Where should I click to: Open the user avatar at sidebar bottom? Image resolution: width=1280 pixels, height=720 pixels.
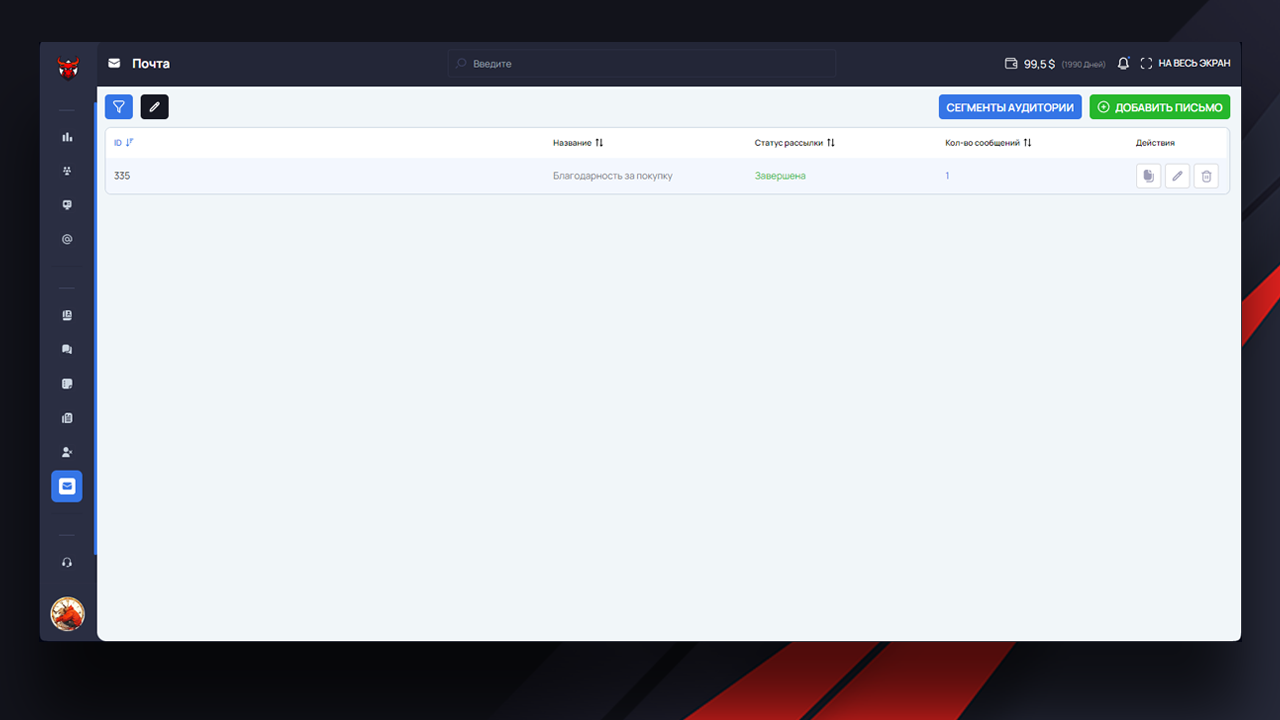[68, 614]
